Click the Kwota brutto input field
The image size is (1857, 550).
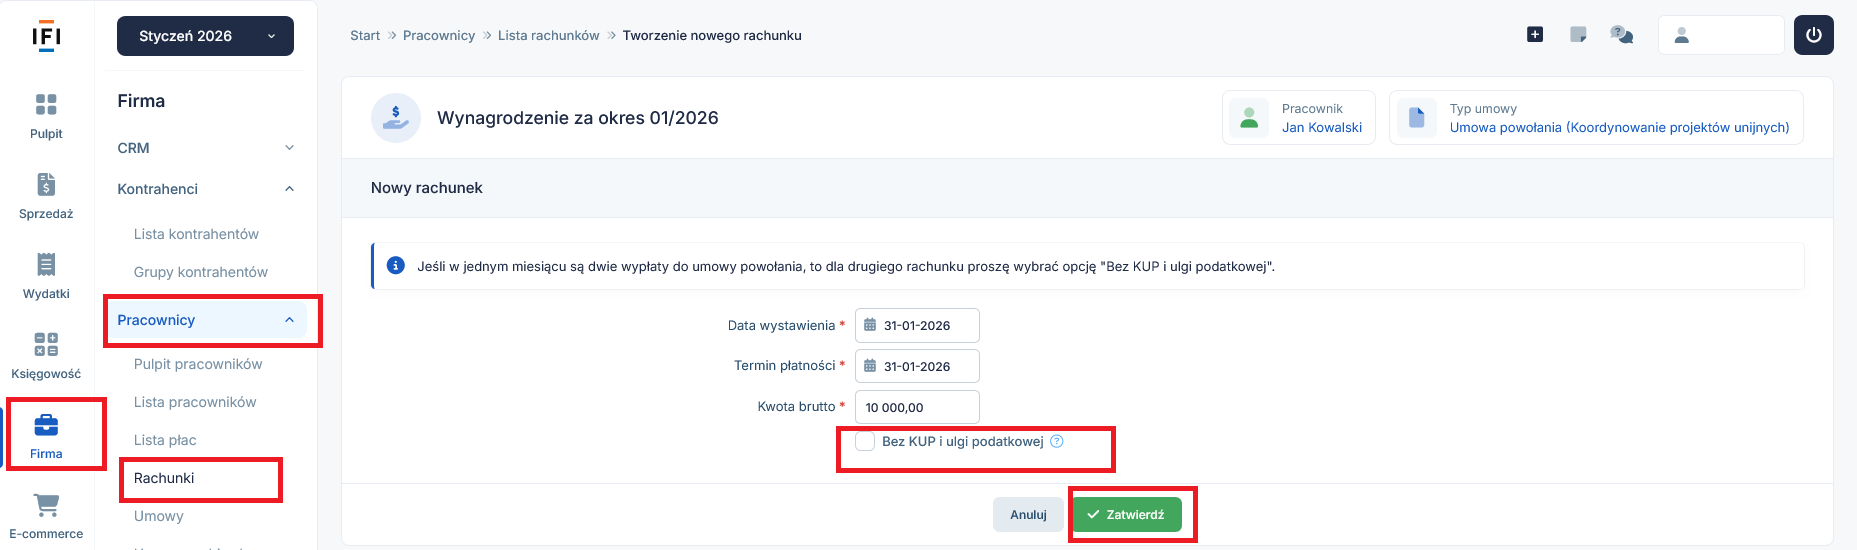tap(917, 407)
